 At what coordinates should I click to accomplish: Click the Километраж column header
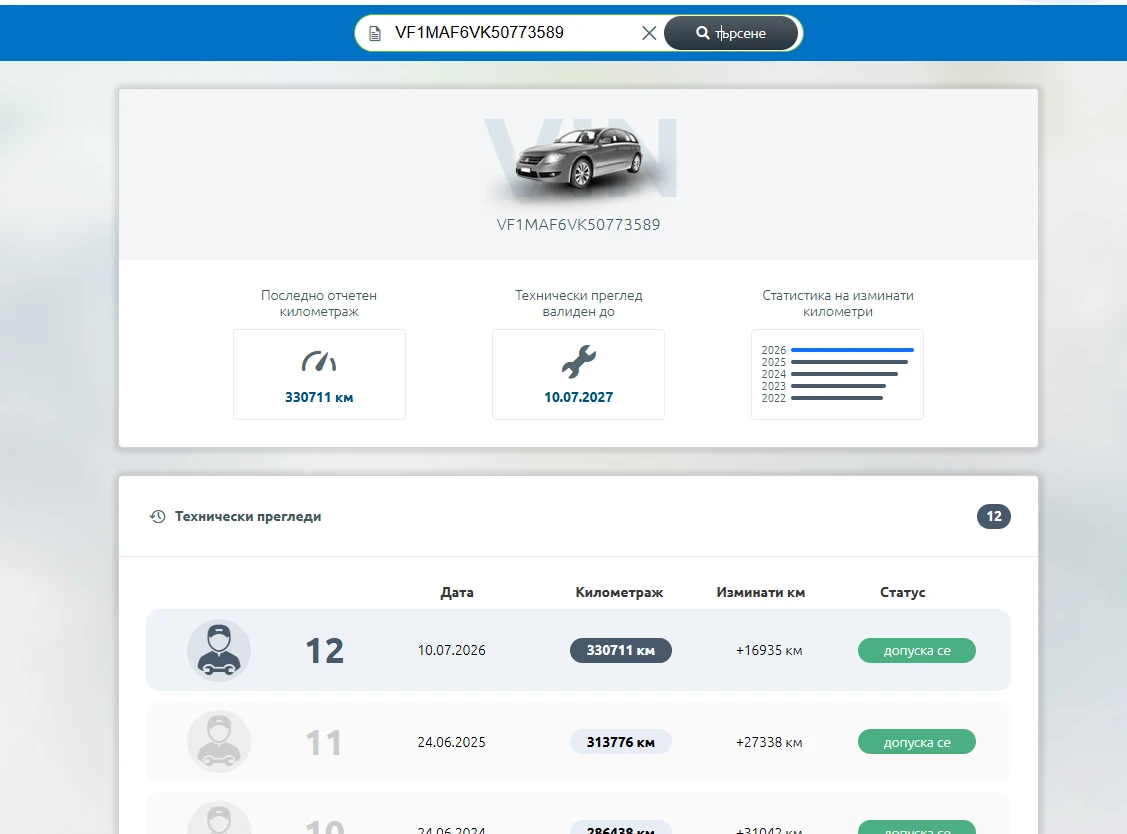pos(619,592)
